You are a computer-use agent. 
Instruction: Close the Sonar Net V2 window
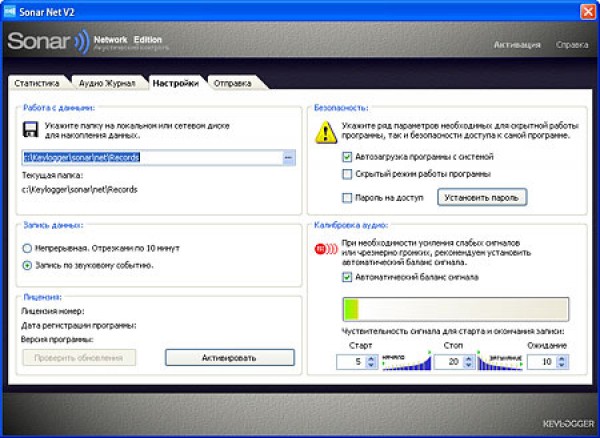pyautogui.click(x=586, y=9)
